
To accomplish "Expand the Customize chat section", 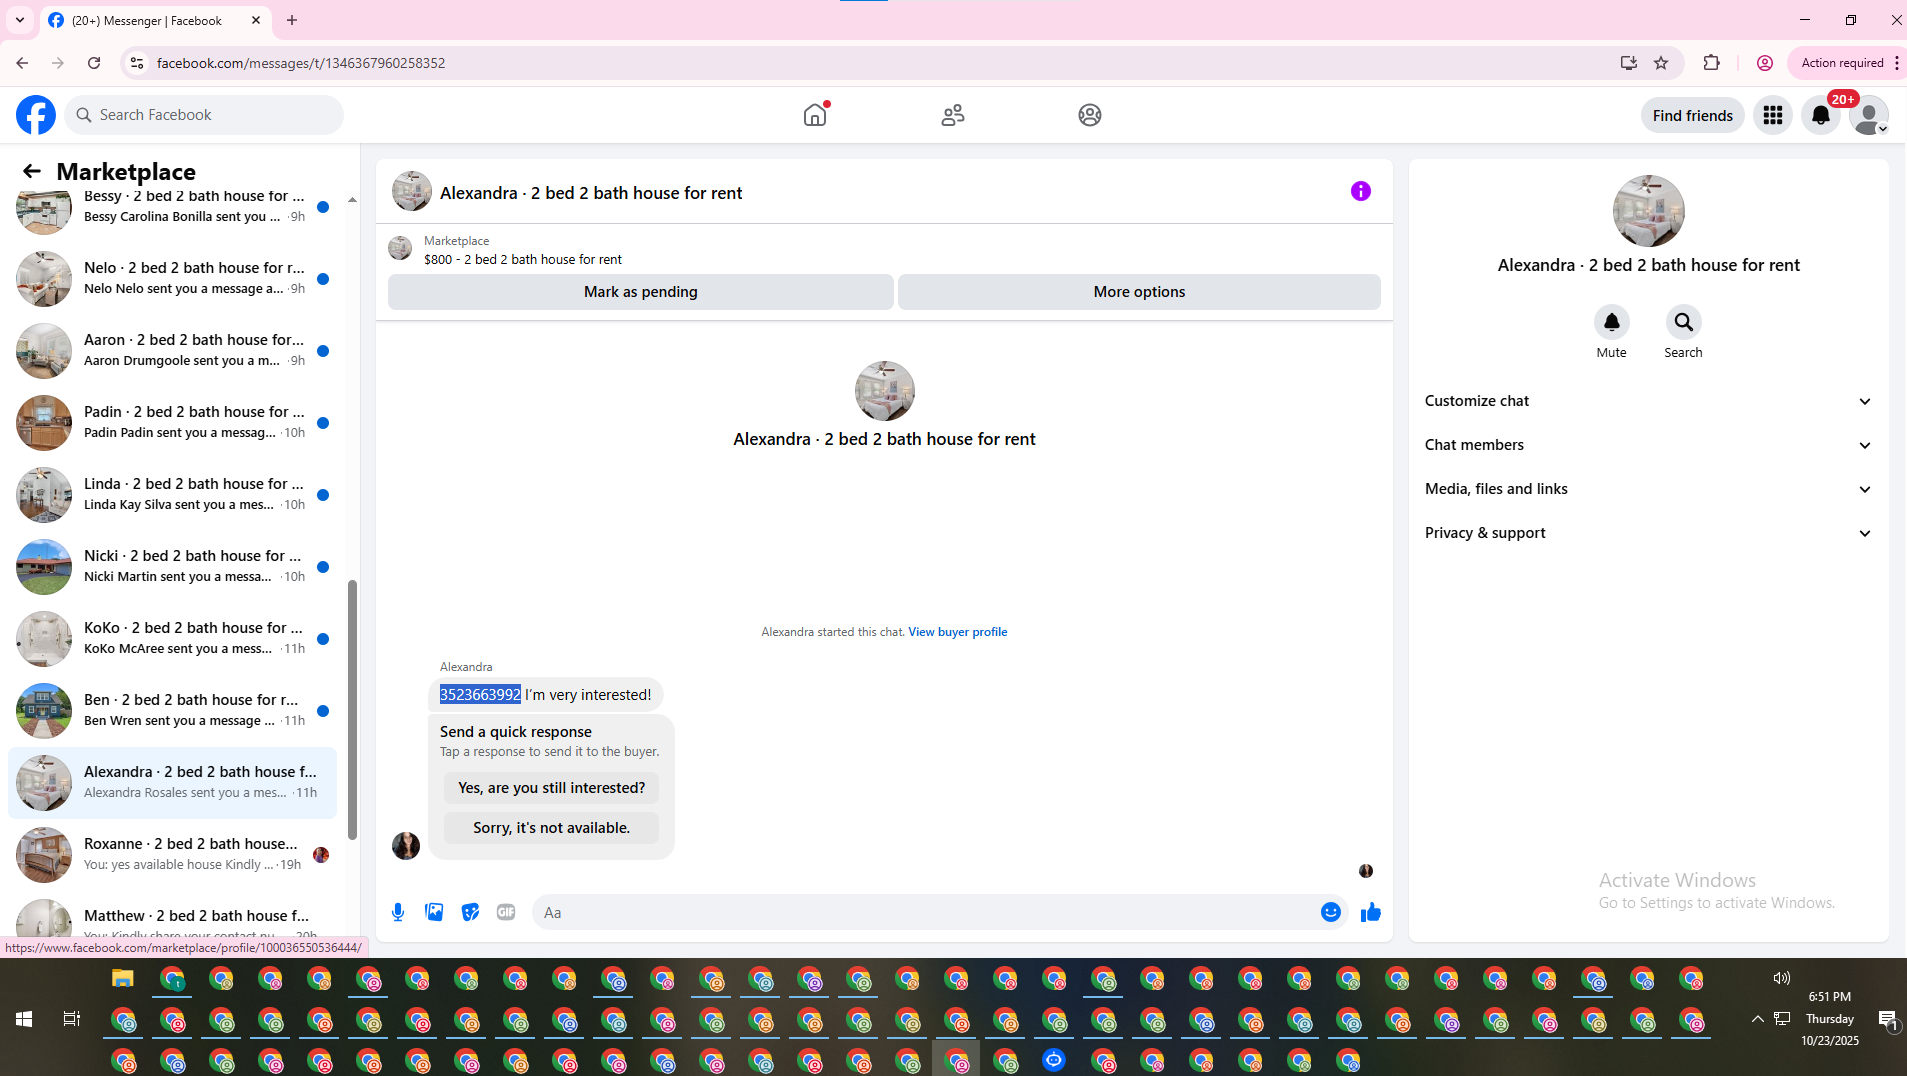I will [1648, 401].
